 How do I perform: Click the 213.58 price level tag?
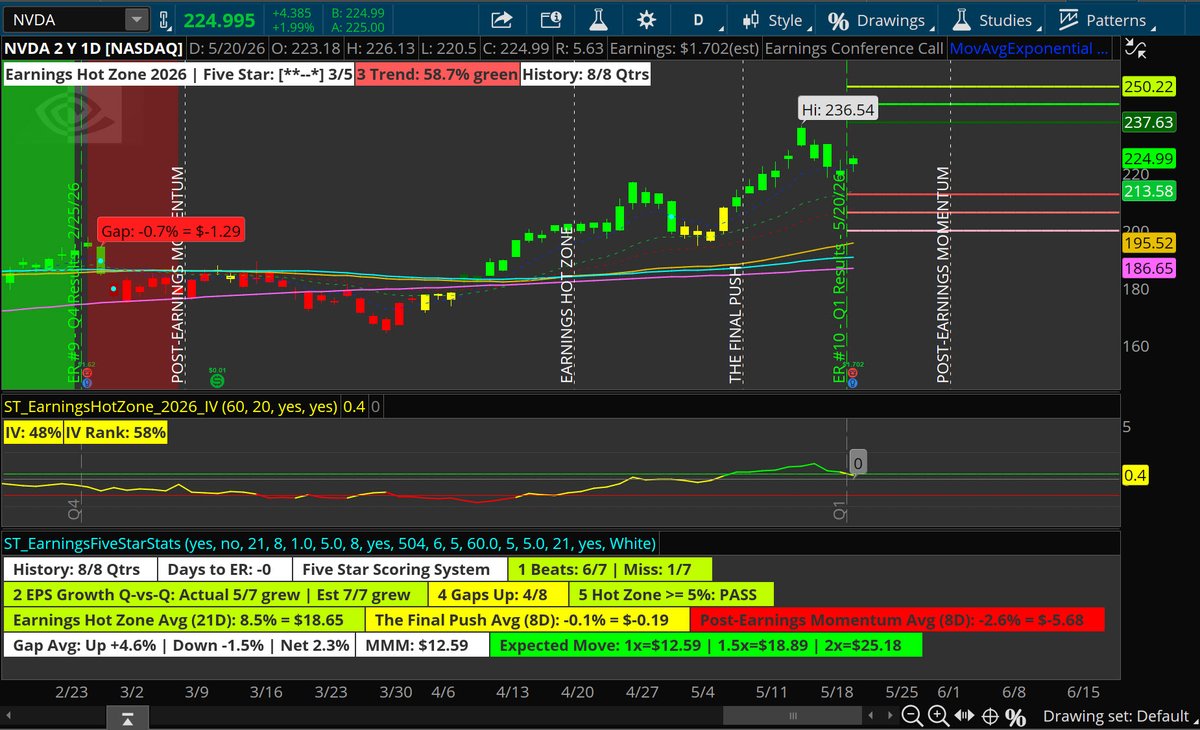pyautogui.click(x=1148, y=192)
